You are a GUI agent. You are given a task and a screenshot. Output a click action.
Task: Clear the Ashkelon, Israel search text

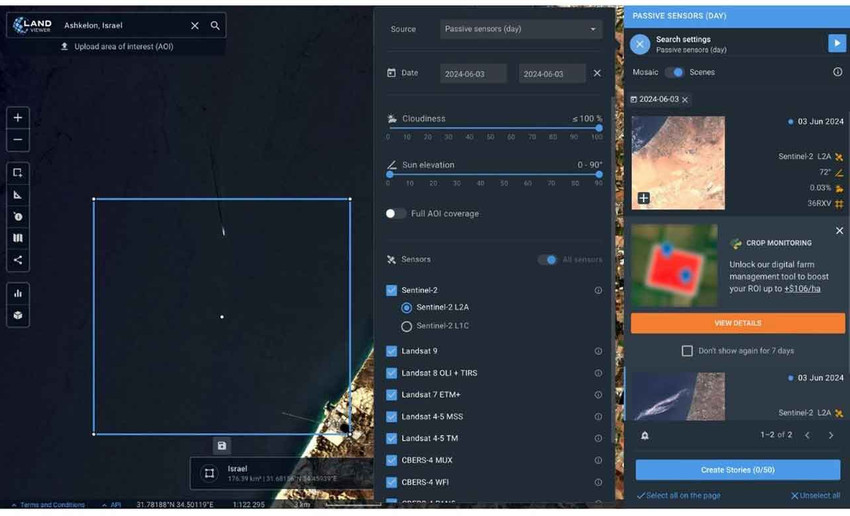[x=195, y=25]
